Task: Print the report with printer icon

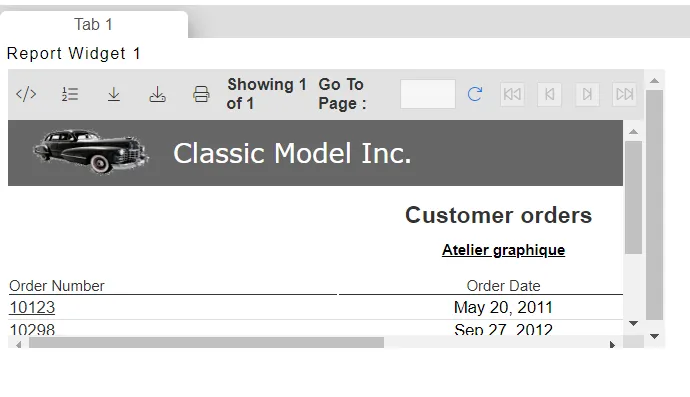Action: tap(201, 94)
